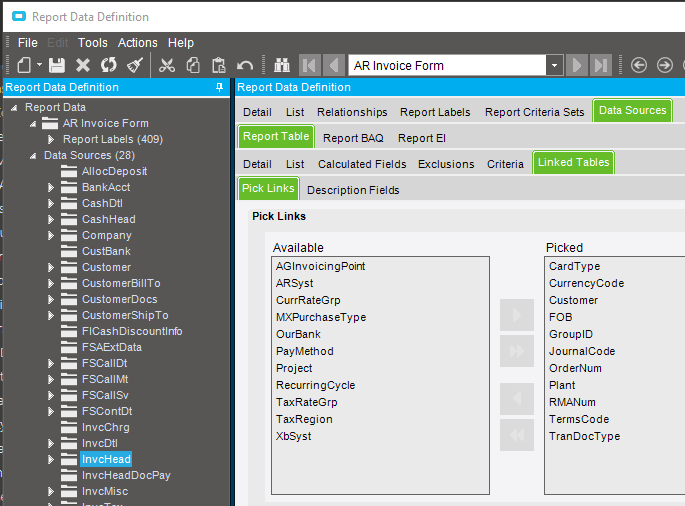Click the Paste clipboard icon
Image resolution: width=685 pixels, height=506 pixels.
[x=218, y=66]
